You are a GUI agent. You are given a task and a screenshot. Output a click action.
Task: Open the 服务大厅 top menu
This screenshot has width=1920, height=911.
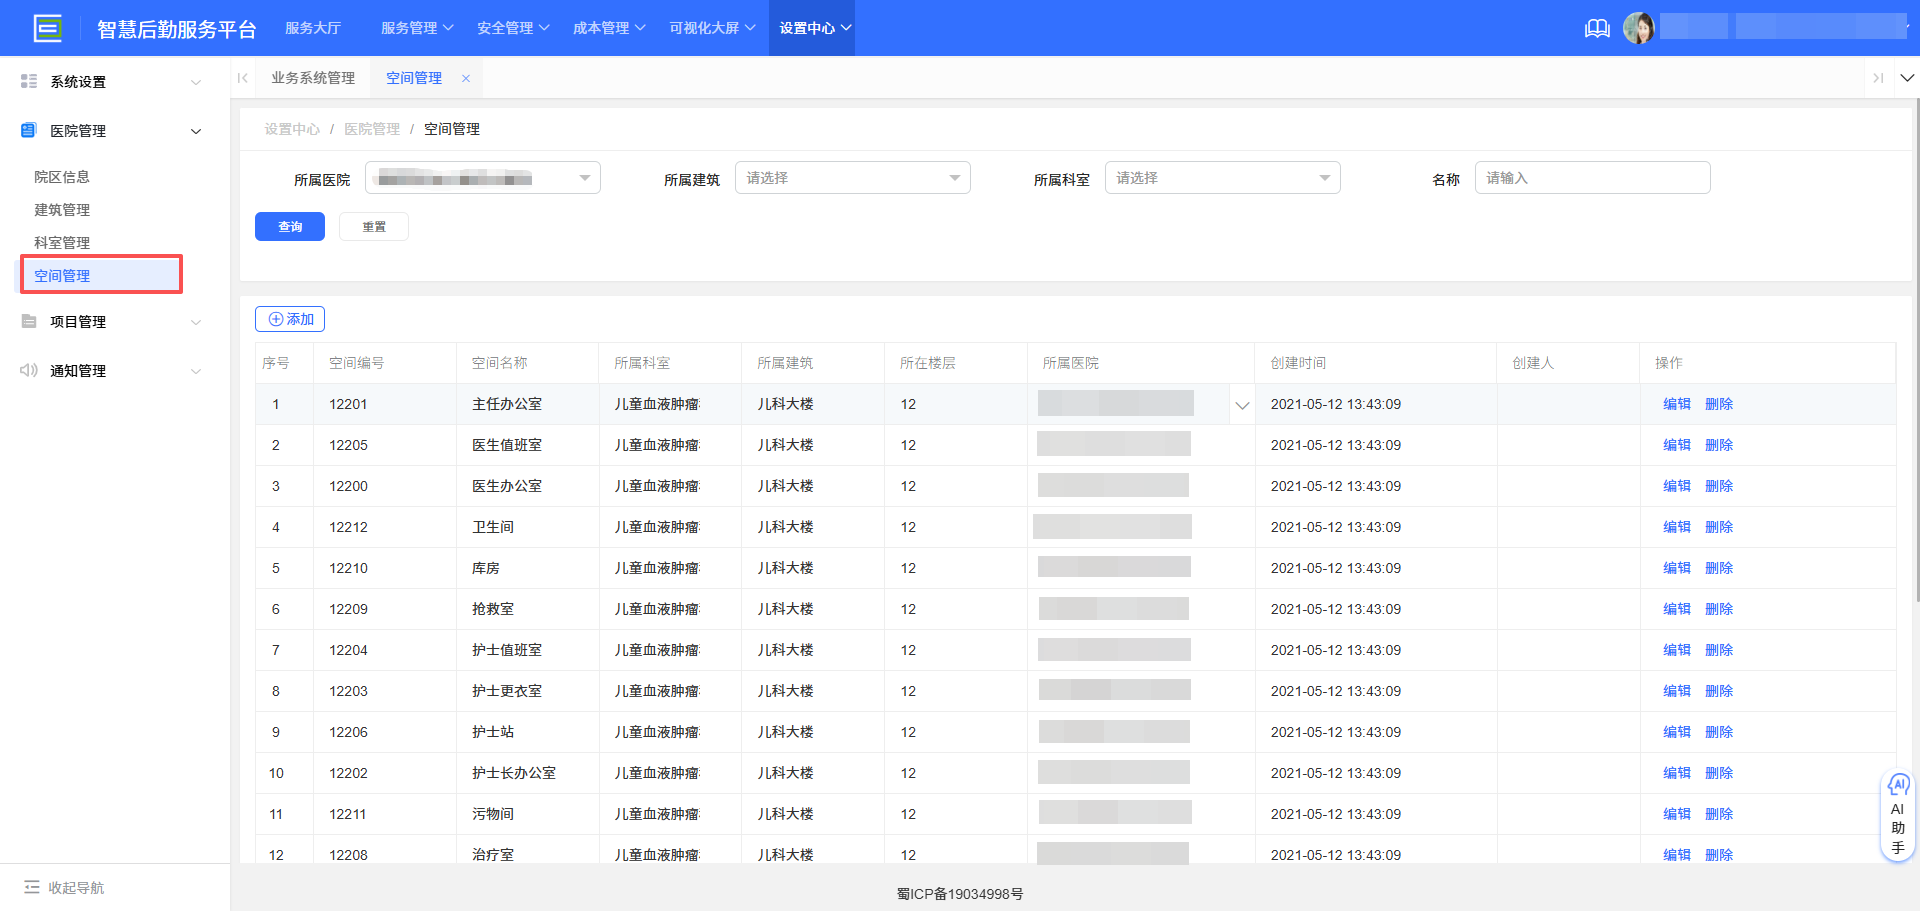[x=313, y=28]
